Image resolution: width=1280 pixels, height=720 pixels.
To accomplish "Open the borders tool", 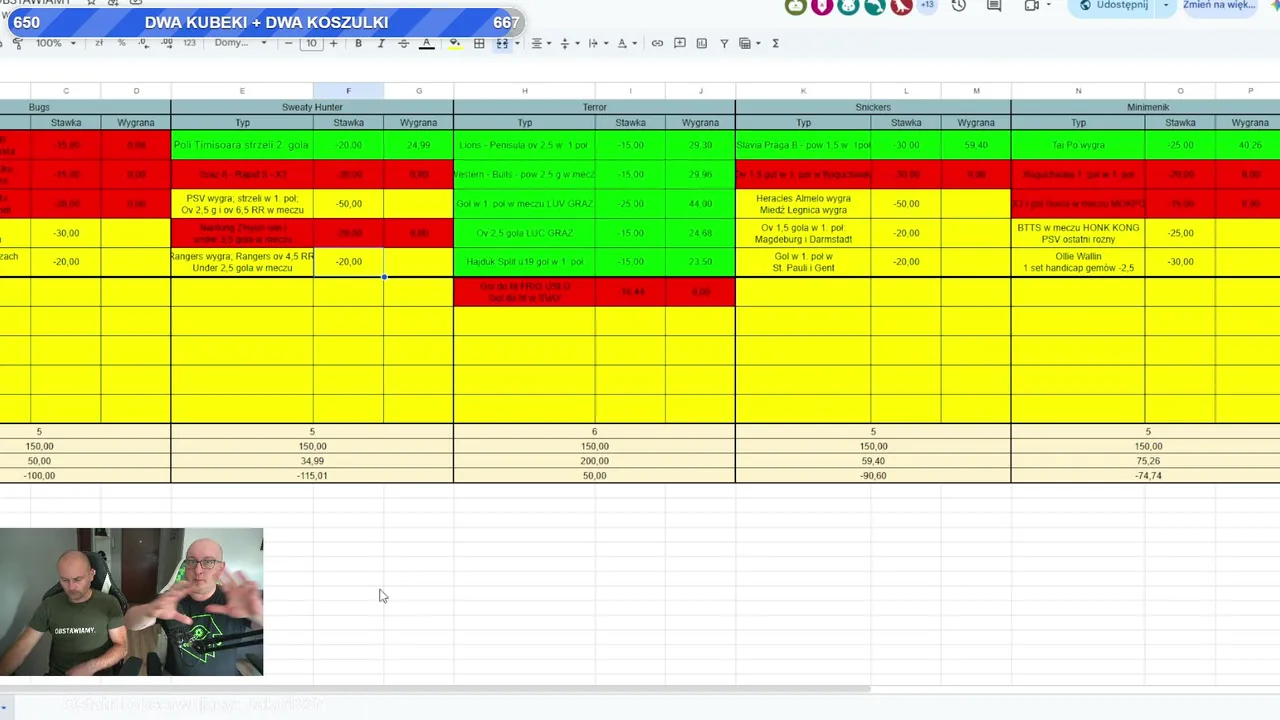I will pos(479,43).
